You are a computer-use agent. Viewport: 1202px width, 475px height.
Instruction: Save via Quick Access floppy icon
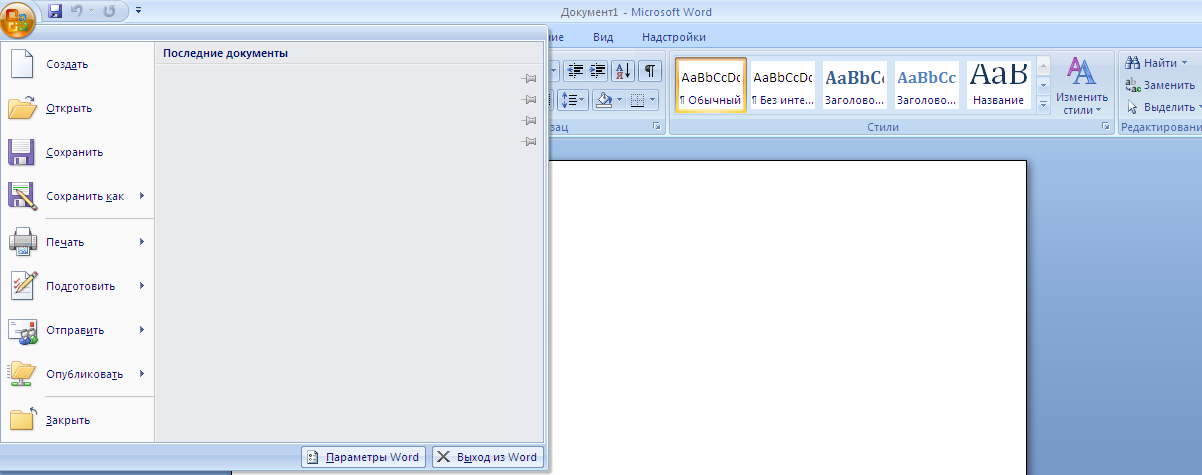(55, 12)
